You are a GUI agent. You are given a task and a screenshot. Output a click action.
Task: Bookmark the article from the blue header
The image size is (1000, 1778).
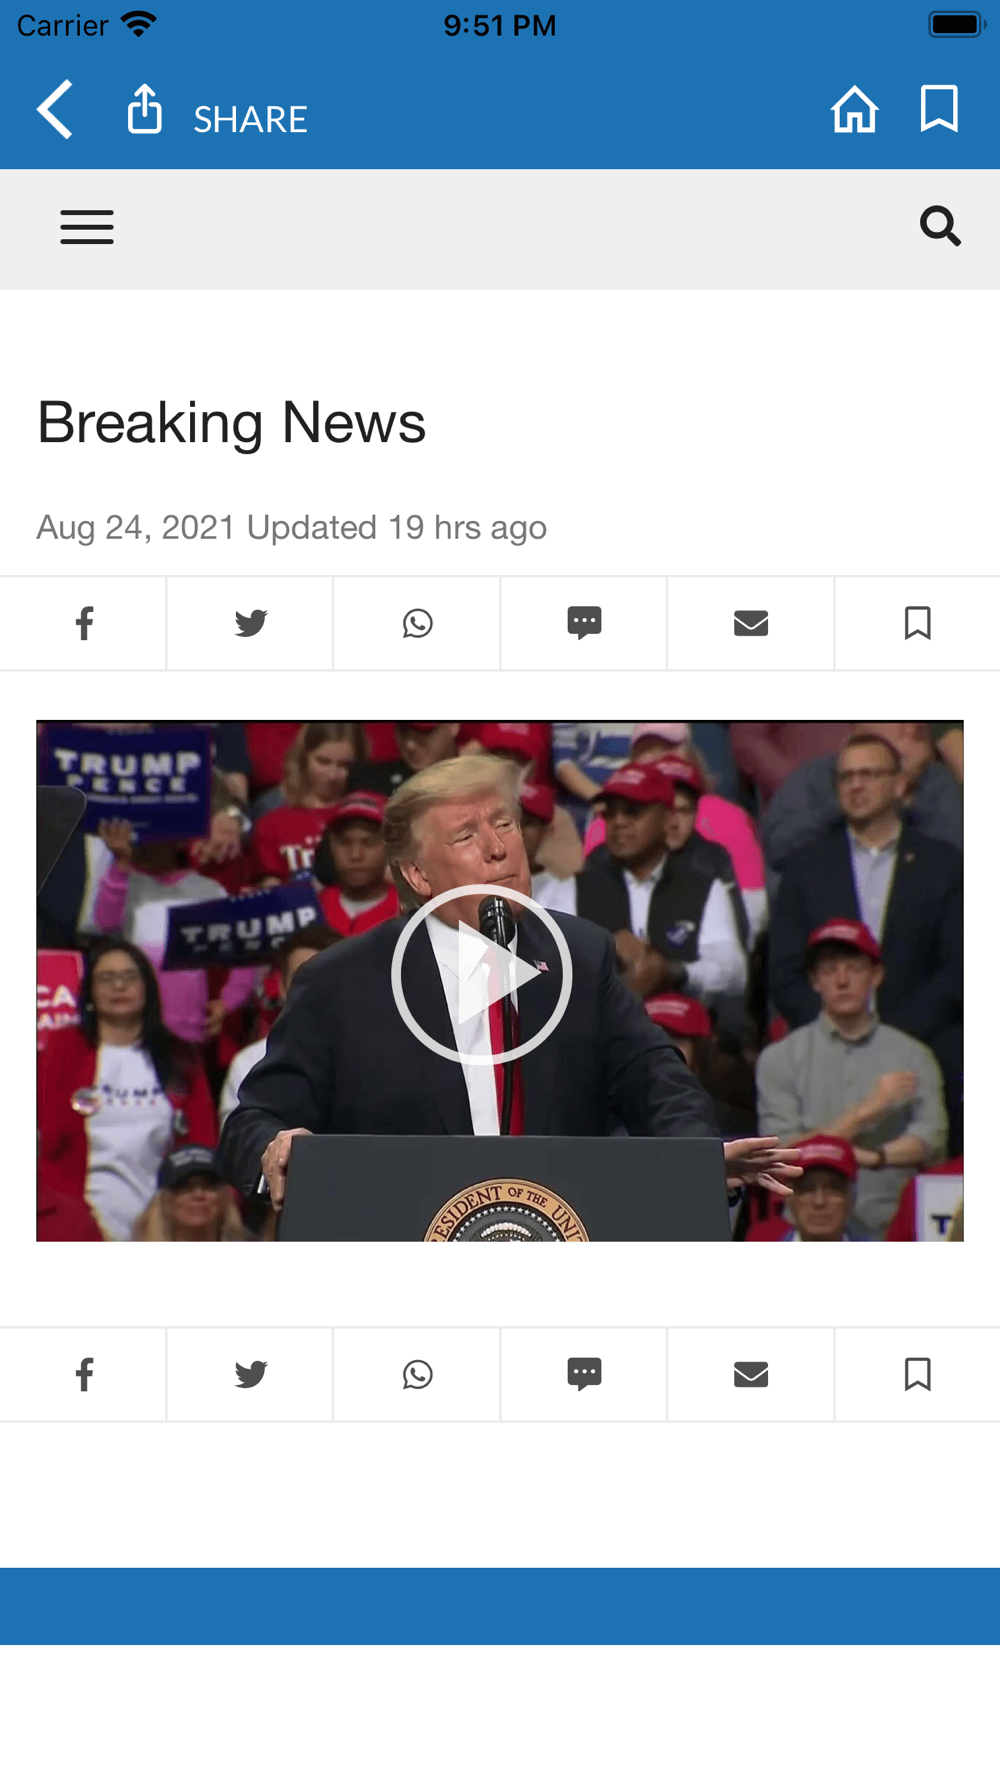click(x=939, y=108)
